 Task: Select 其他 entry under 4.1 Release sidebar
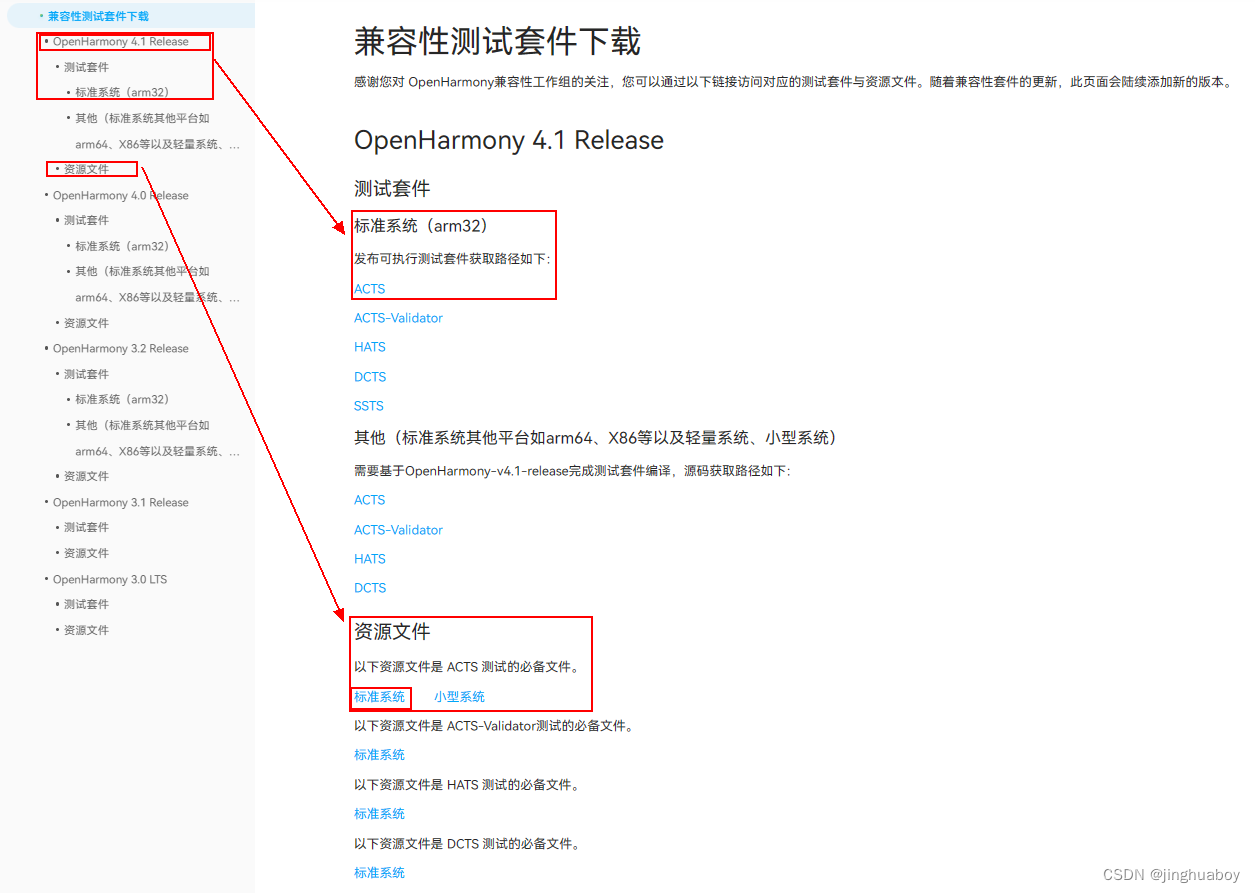157,131
